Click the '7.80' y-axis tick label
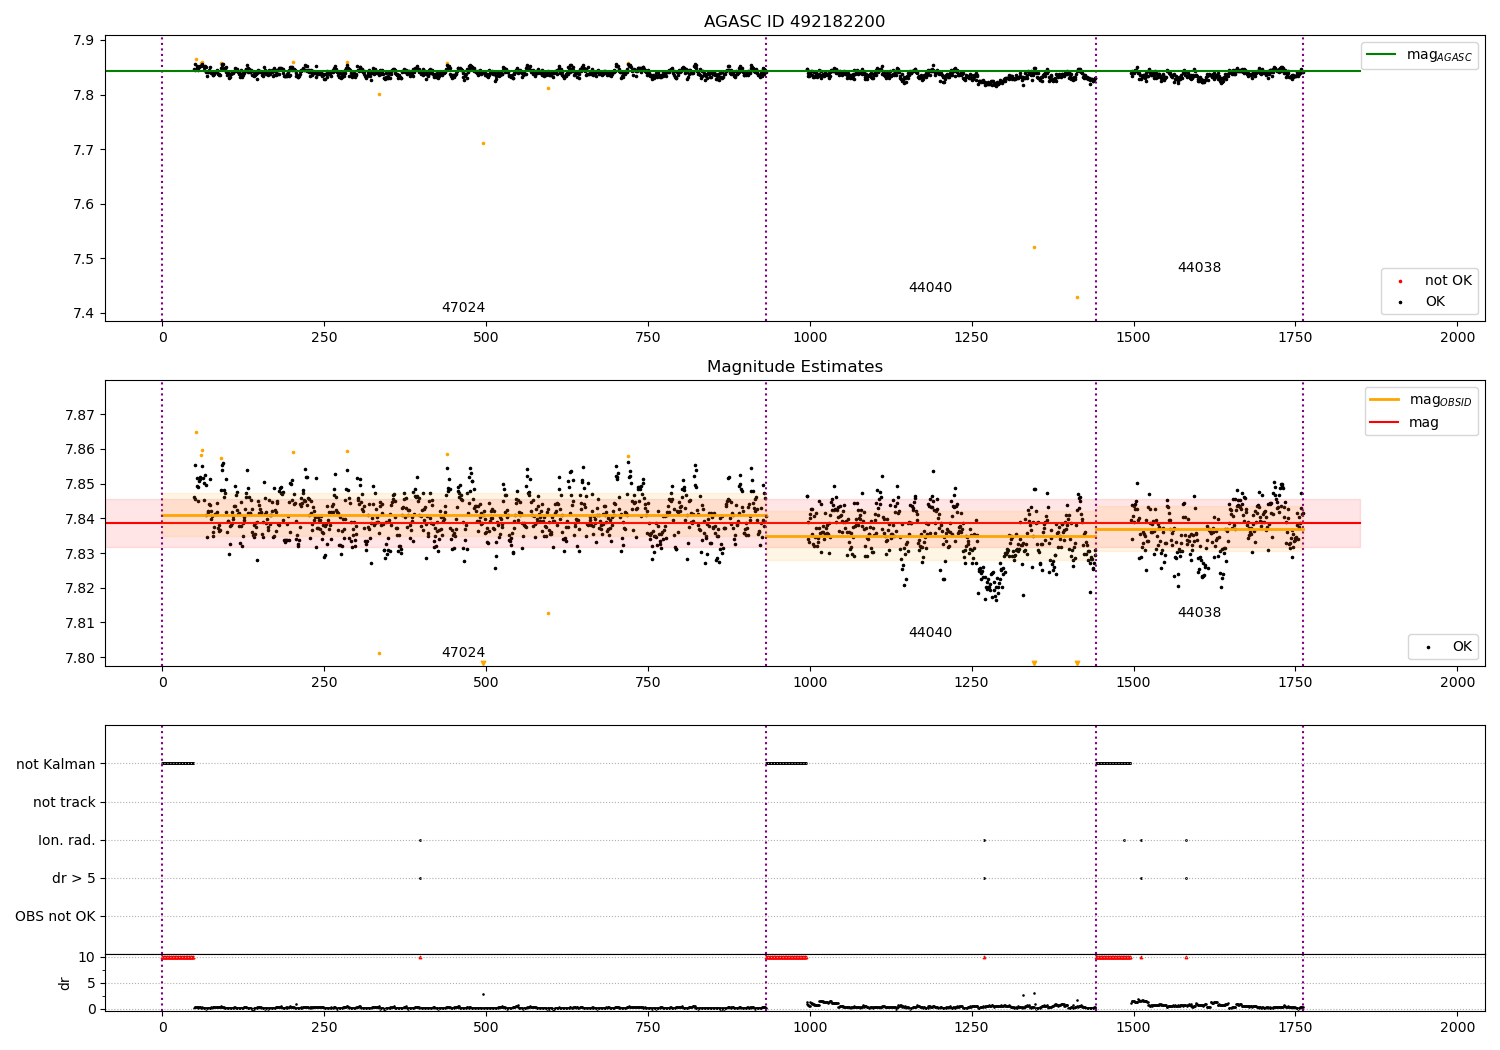Viewport: 1500px width, 1050px height. pos(80,658)
